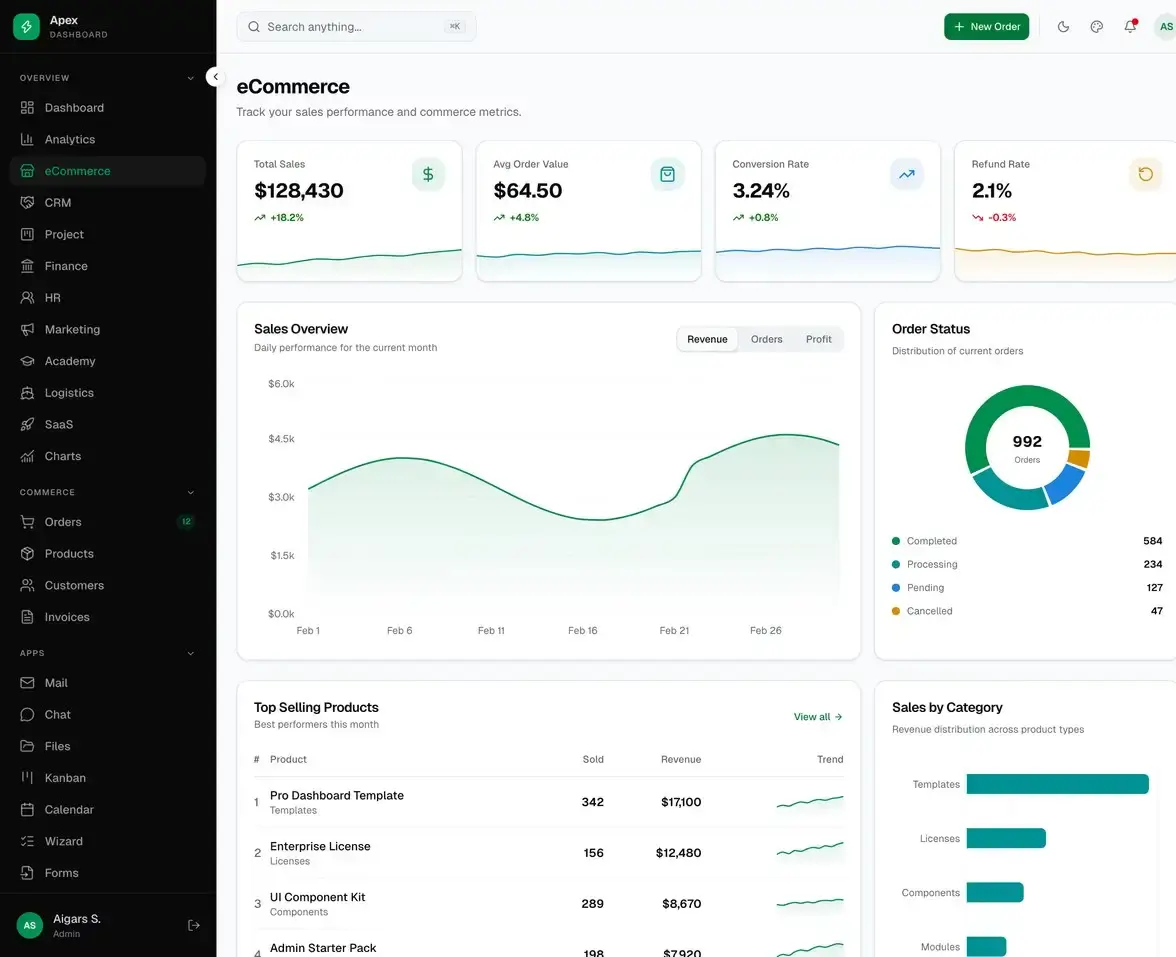Toggle the Completed legend entry
The image size is (1176, 957).
924,541
